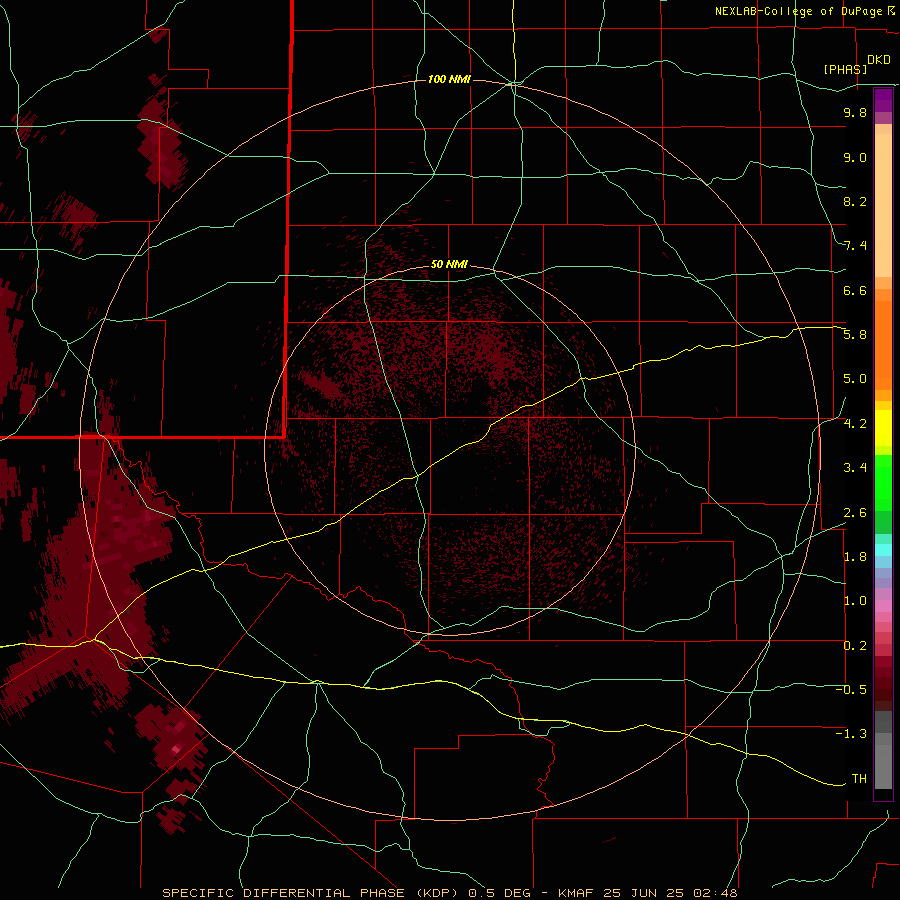Select the 1.8 value on the color scale
This screenshot has width=900, height=900.
(855, 557)
